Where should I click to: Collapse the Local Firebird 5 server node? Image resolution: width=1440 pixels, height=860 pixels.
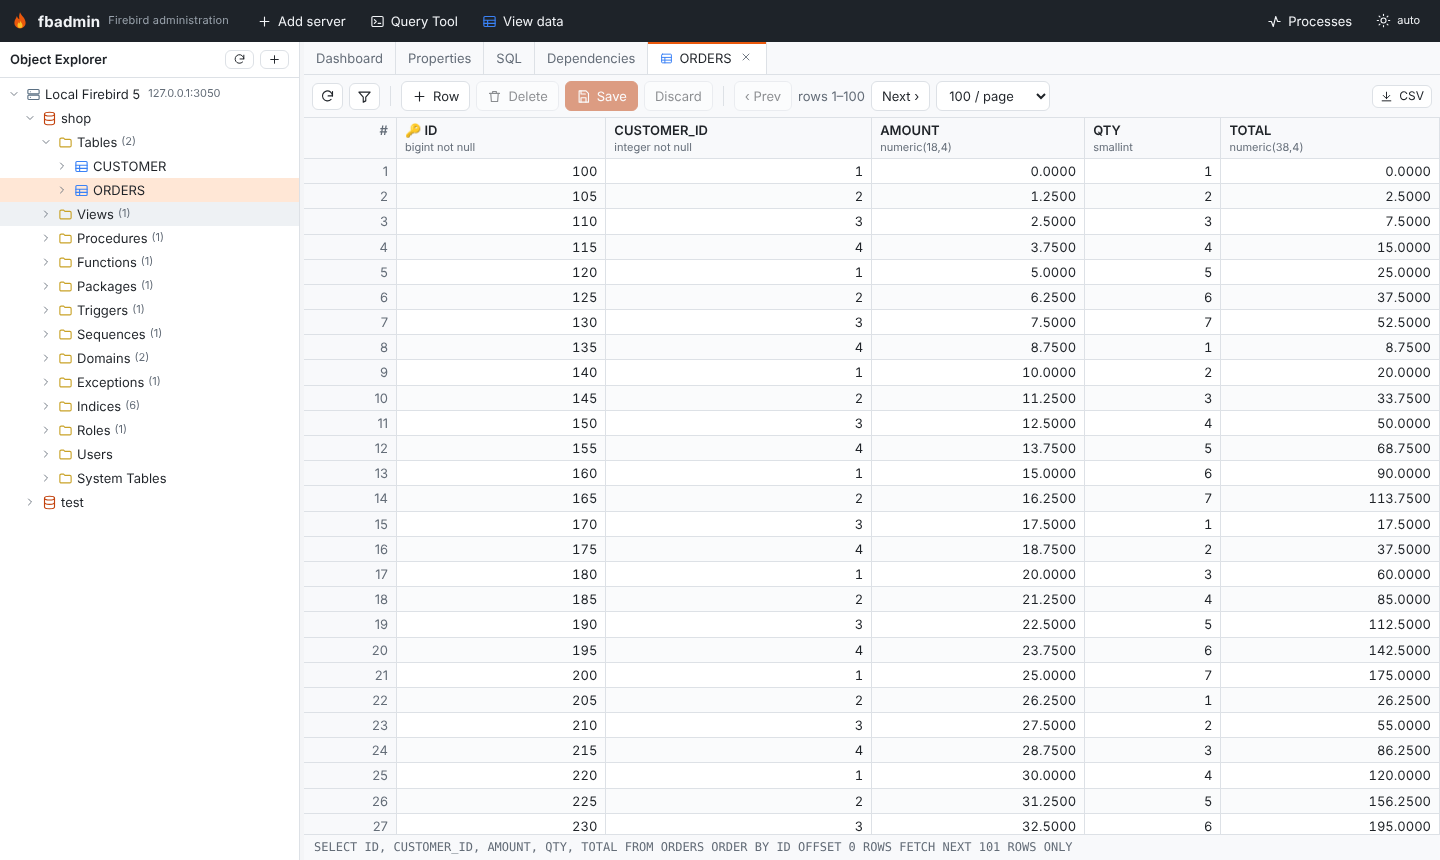[x=14, y=94]
